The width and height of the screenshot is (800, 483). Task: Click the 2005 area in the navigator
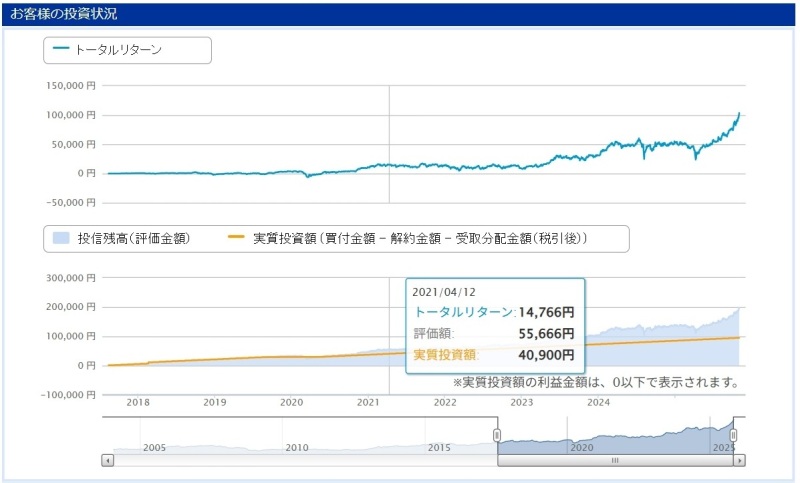[x=154, y=447]
